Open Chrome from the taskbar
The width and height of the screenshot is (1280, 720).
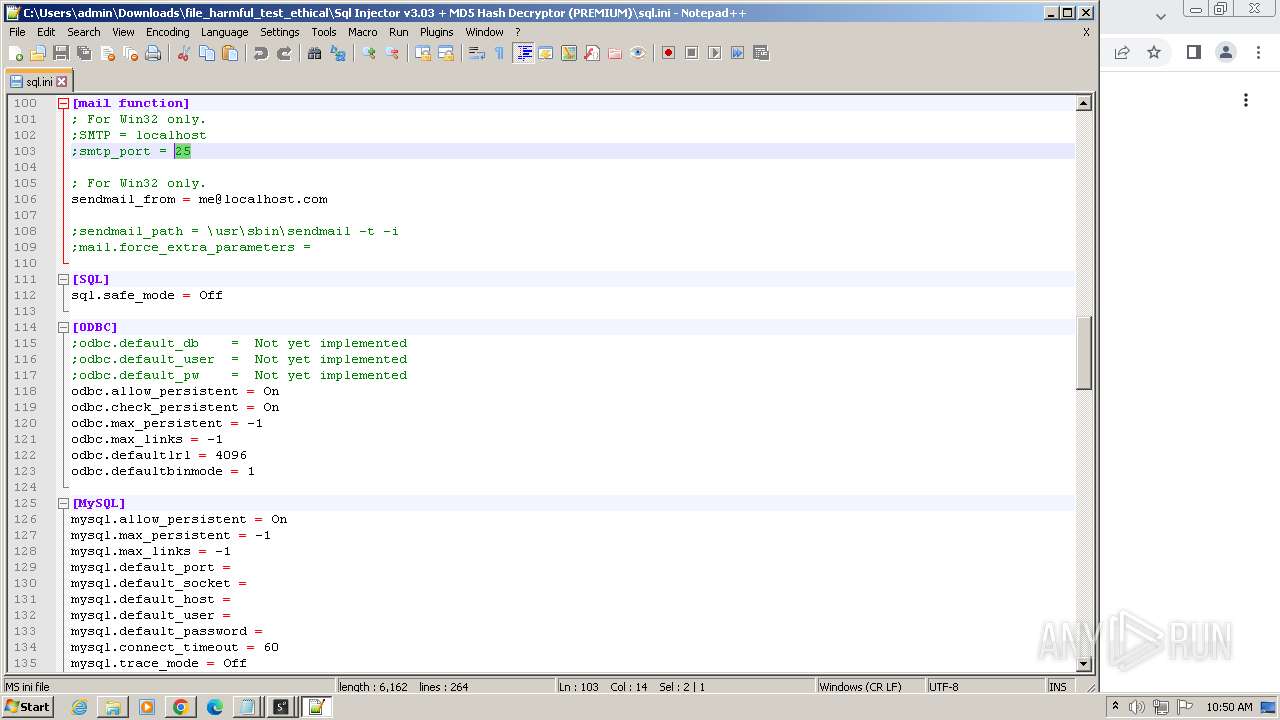coord(180,707)
